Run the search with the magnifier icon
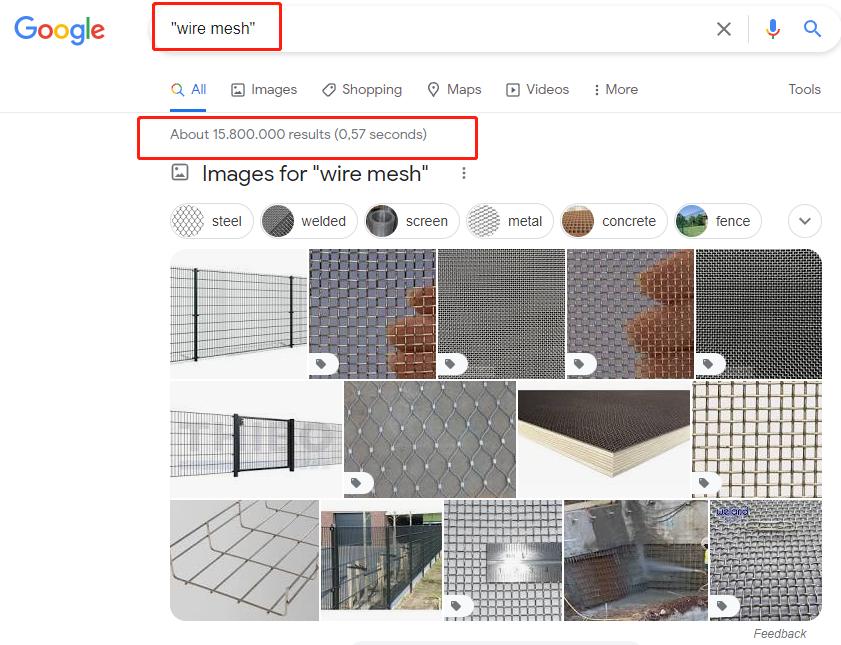 [x=812, y=29]
